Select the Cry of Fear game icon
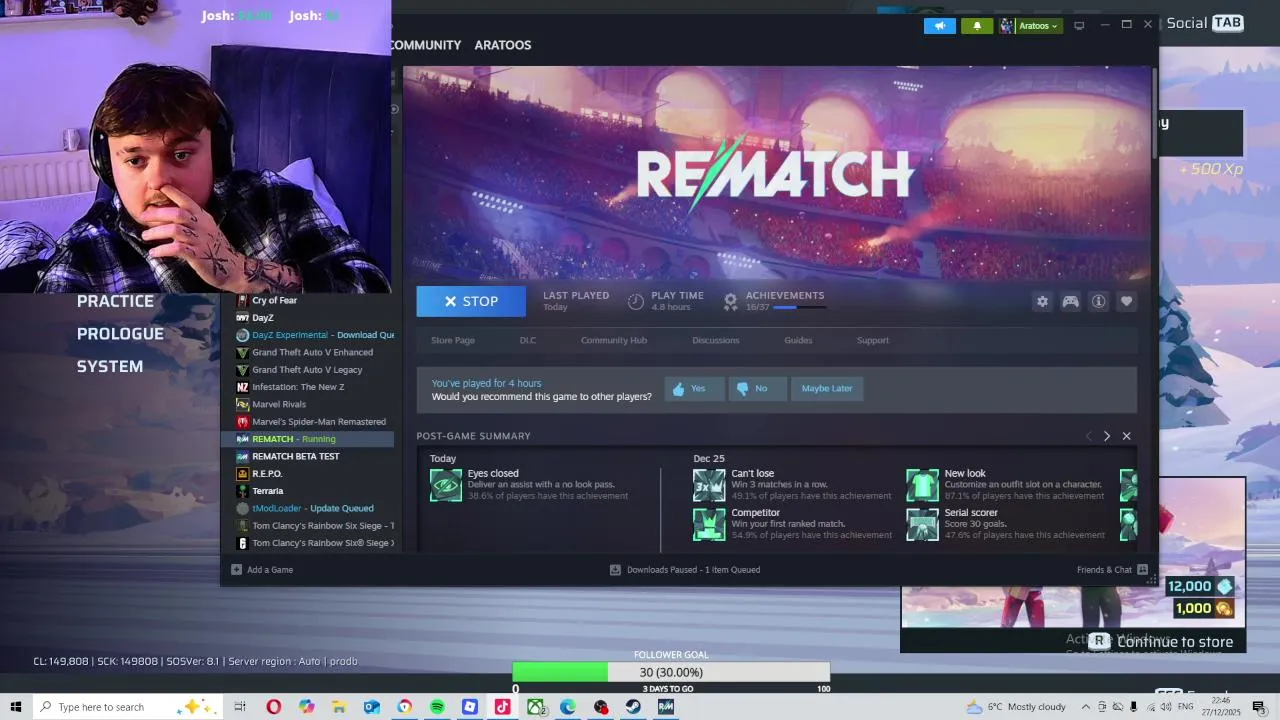Screen dimensions: 1280x720 point(242,300)
